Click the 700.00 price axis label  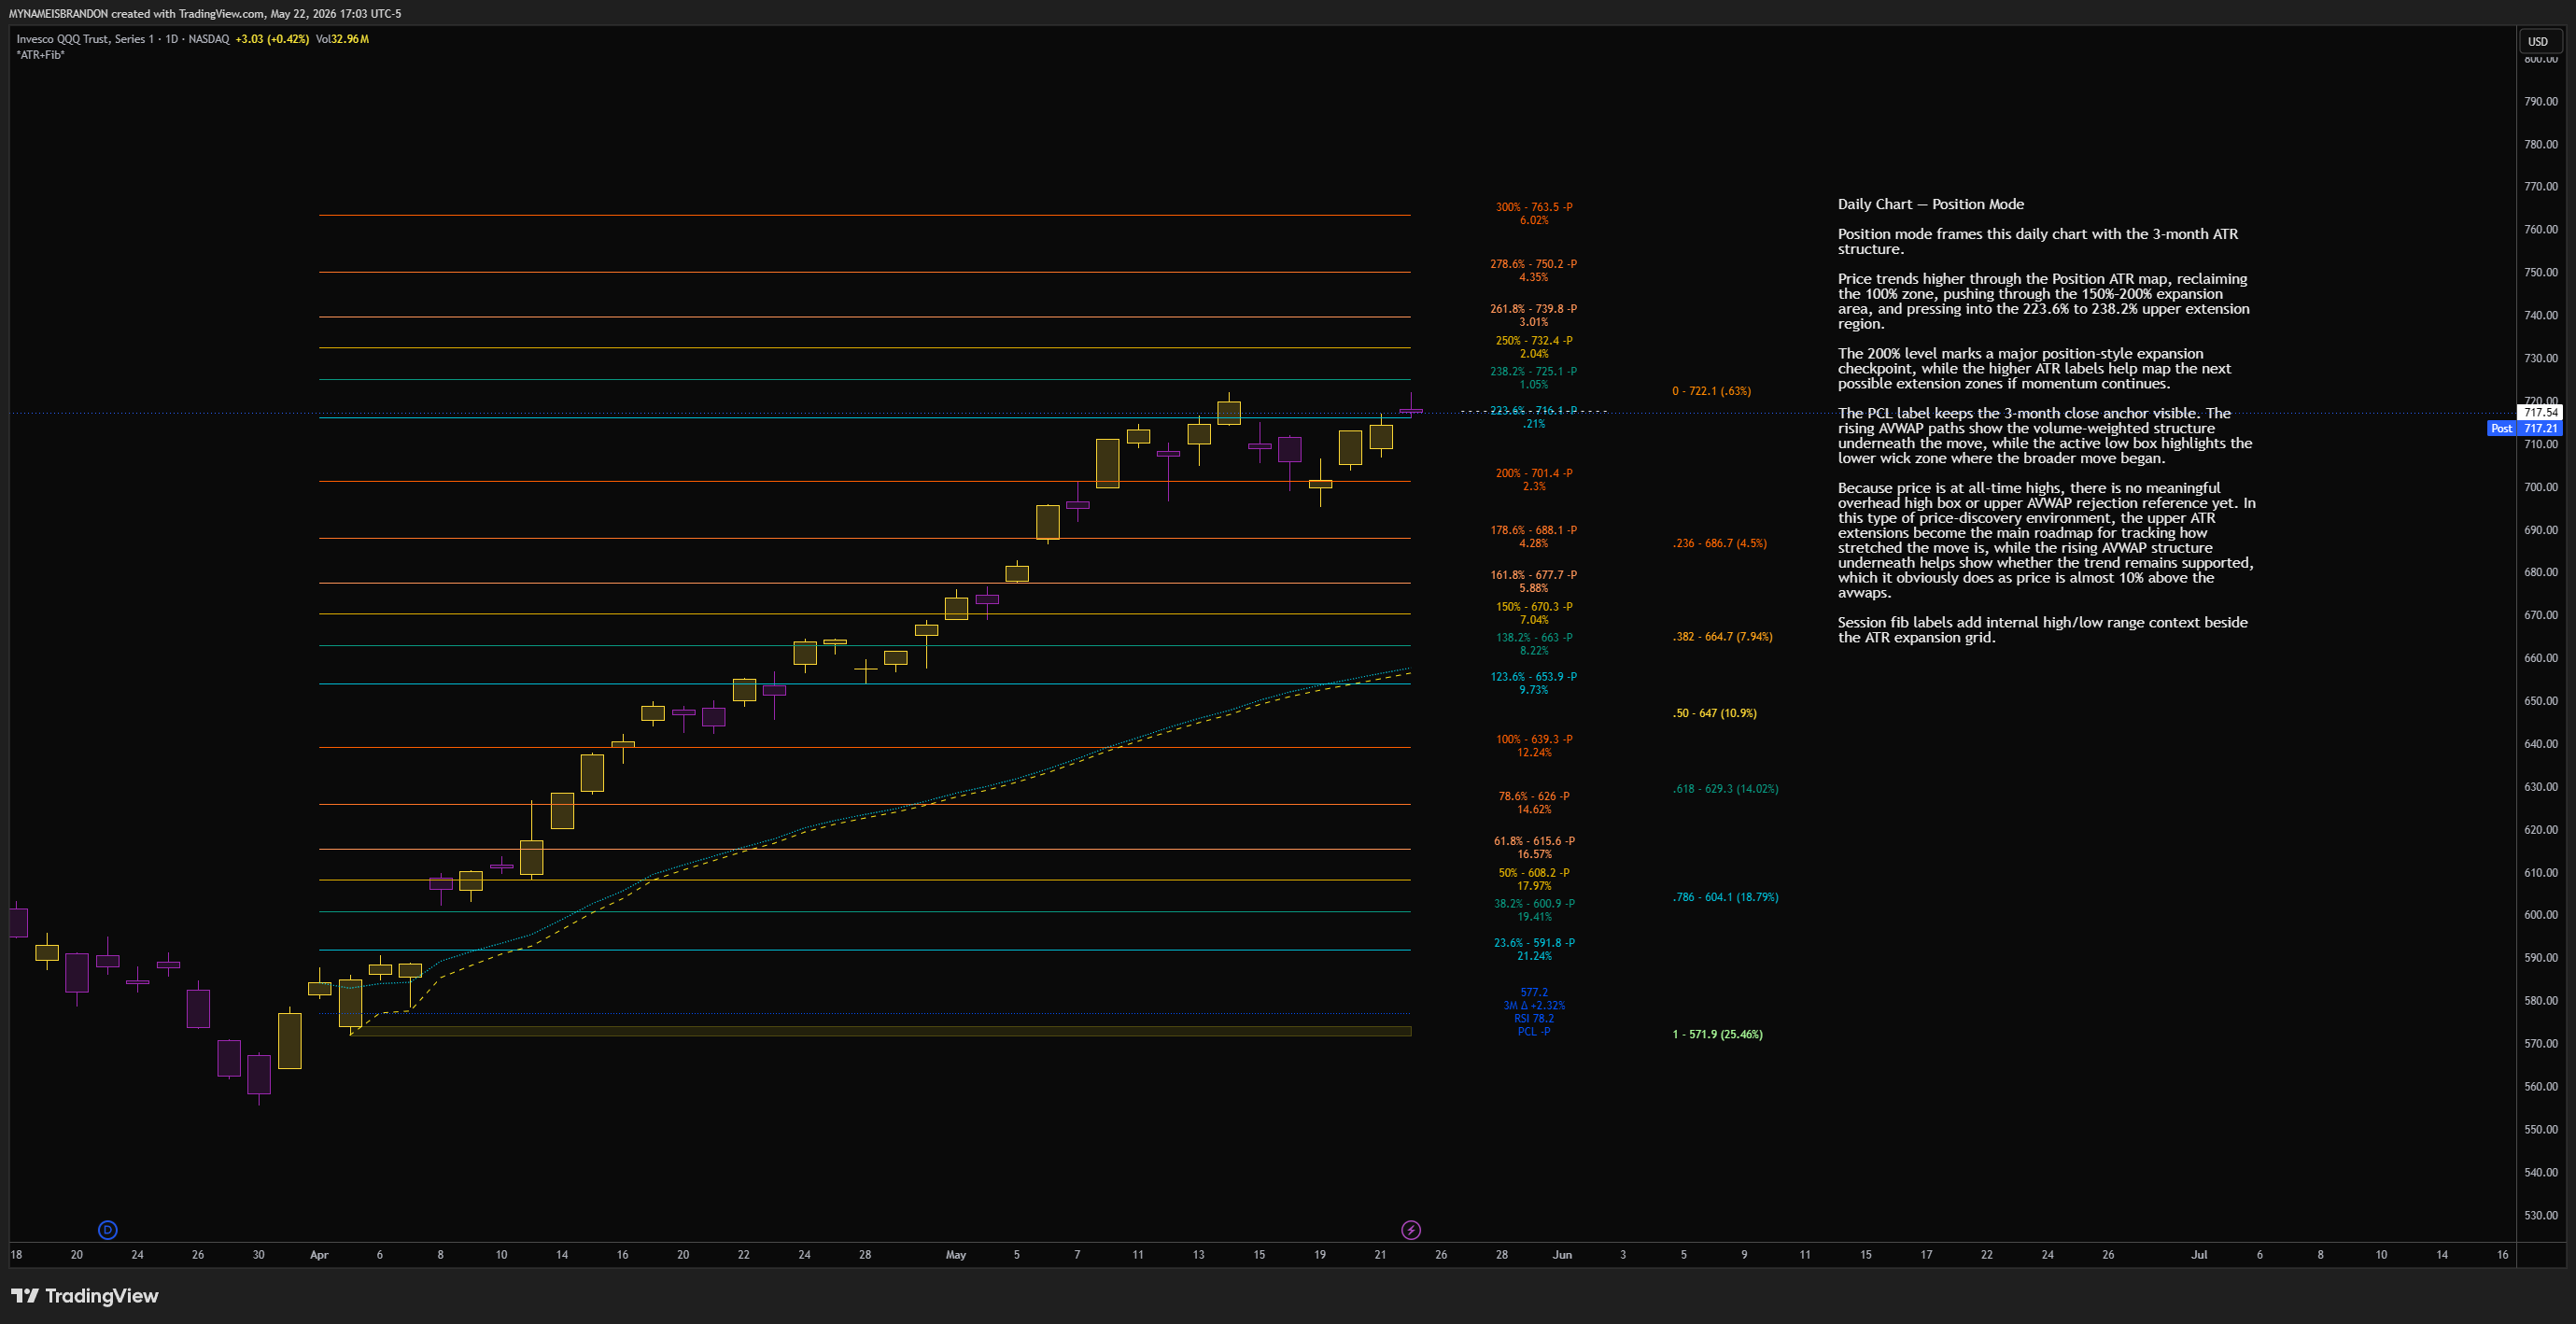point(2541,487)
